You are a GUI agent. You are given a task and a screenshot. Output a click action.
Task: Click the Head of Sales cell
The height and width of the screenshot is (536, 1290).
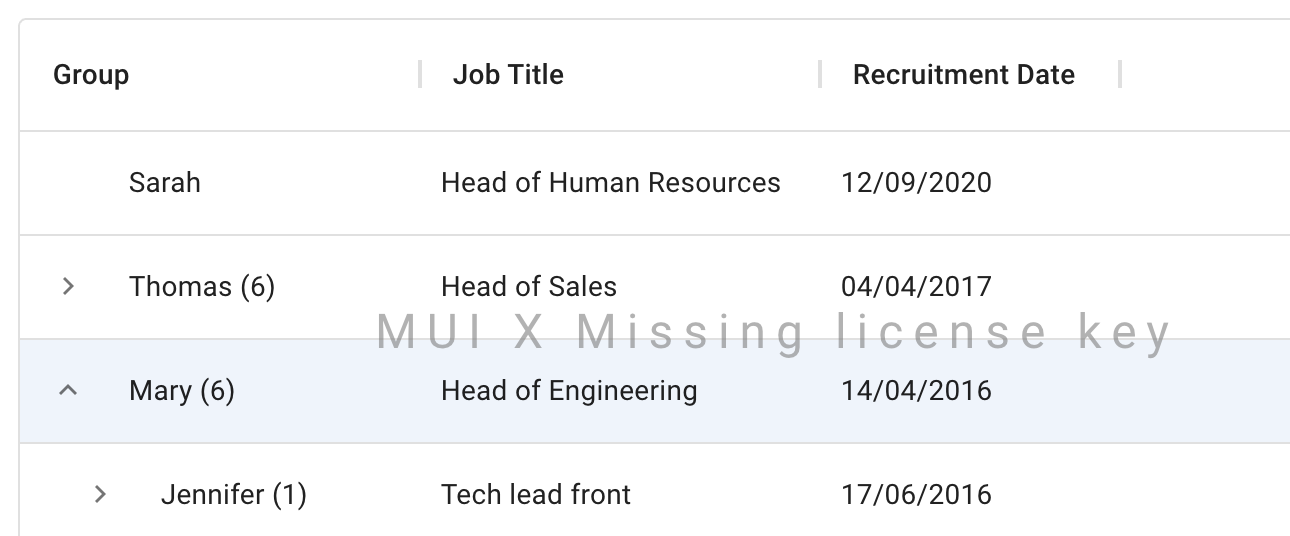[528, 287]
